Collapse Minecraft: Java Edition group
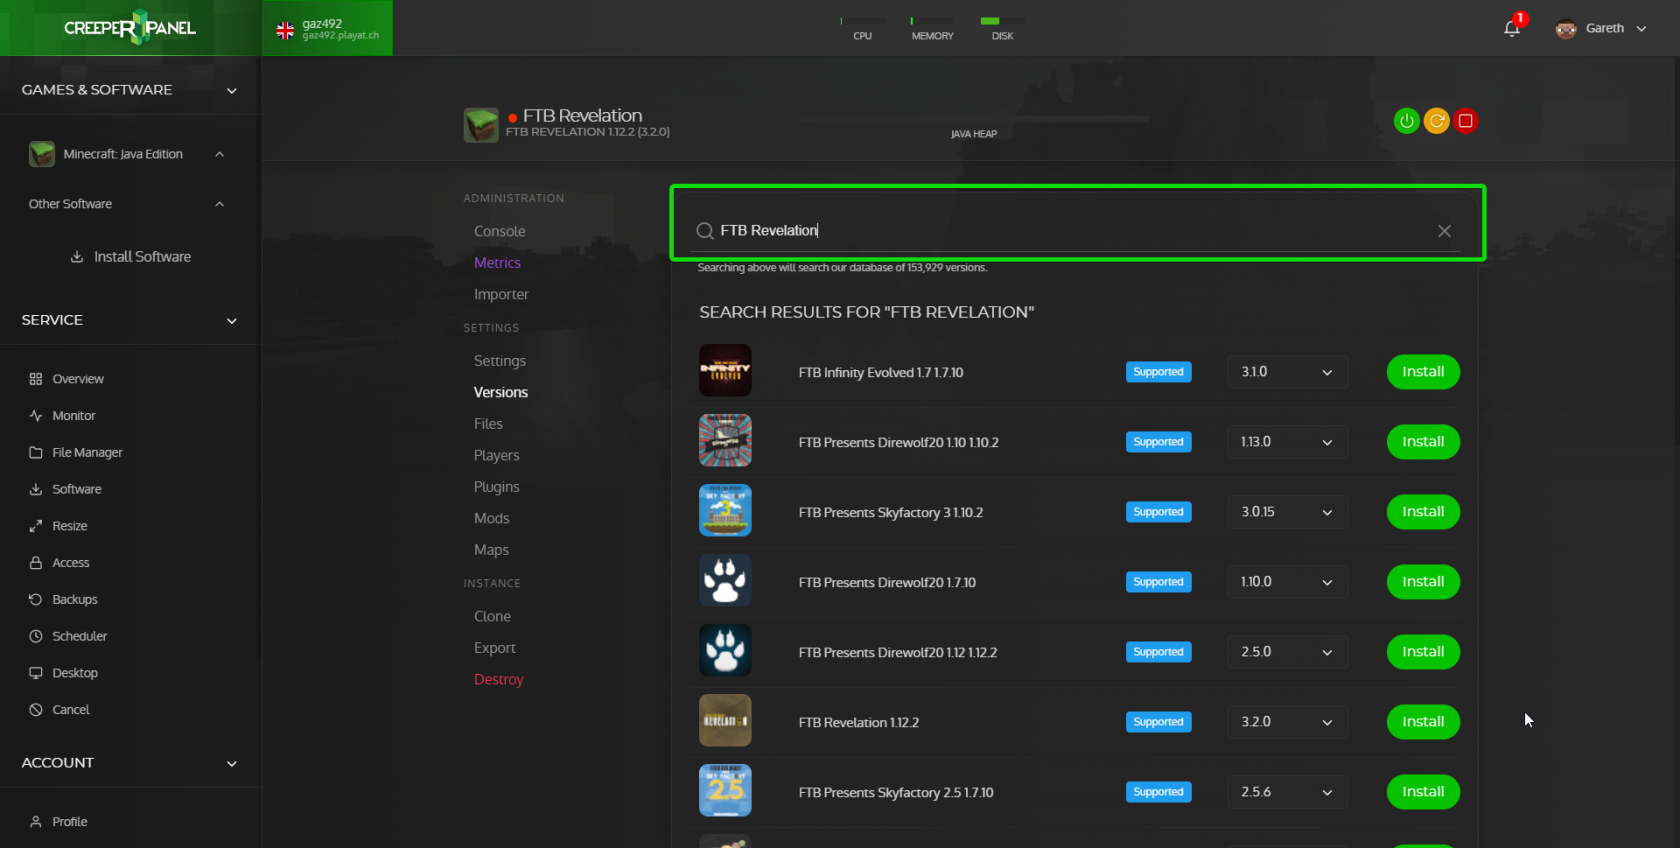Image resolution: width=1680 pixels, height=848 pixels. [x=219, y=154]
